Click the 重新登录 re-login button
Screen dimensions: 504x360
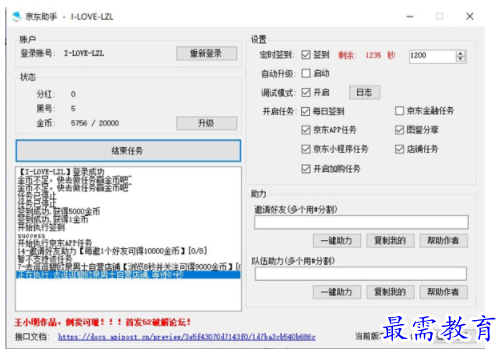(207, 54)
